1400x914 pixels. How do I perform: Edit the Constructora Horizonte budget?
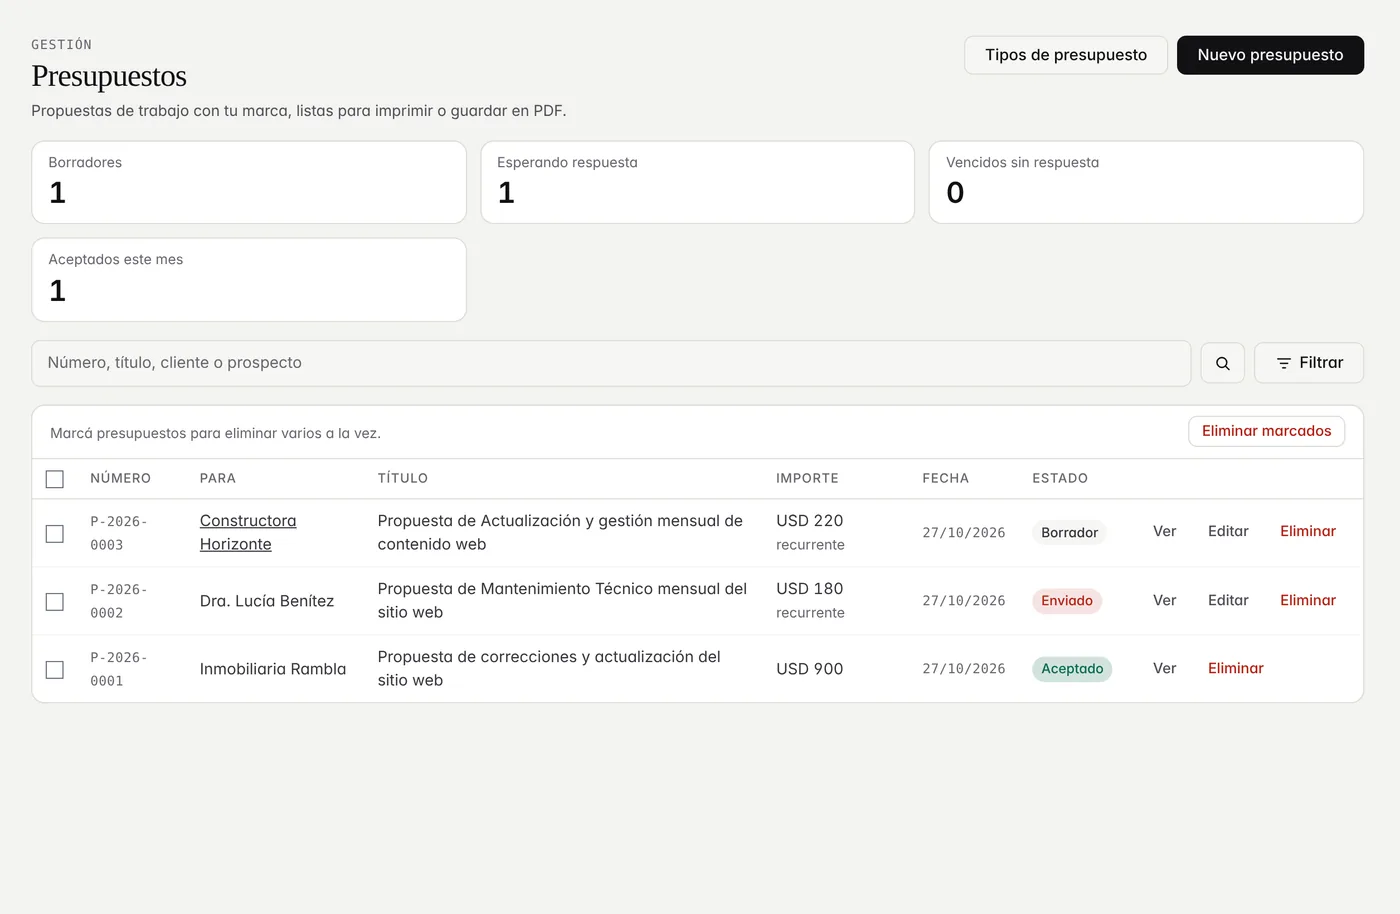tap(1228, 531)
